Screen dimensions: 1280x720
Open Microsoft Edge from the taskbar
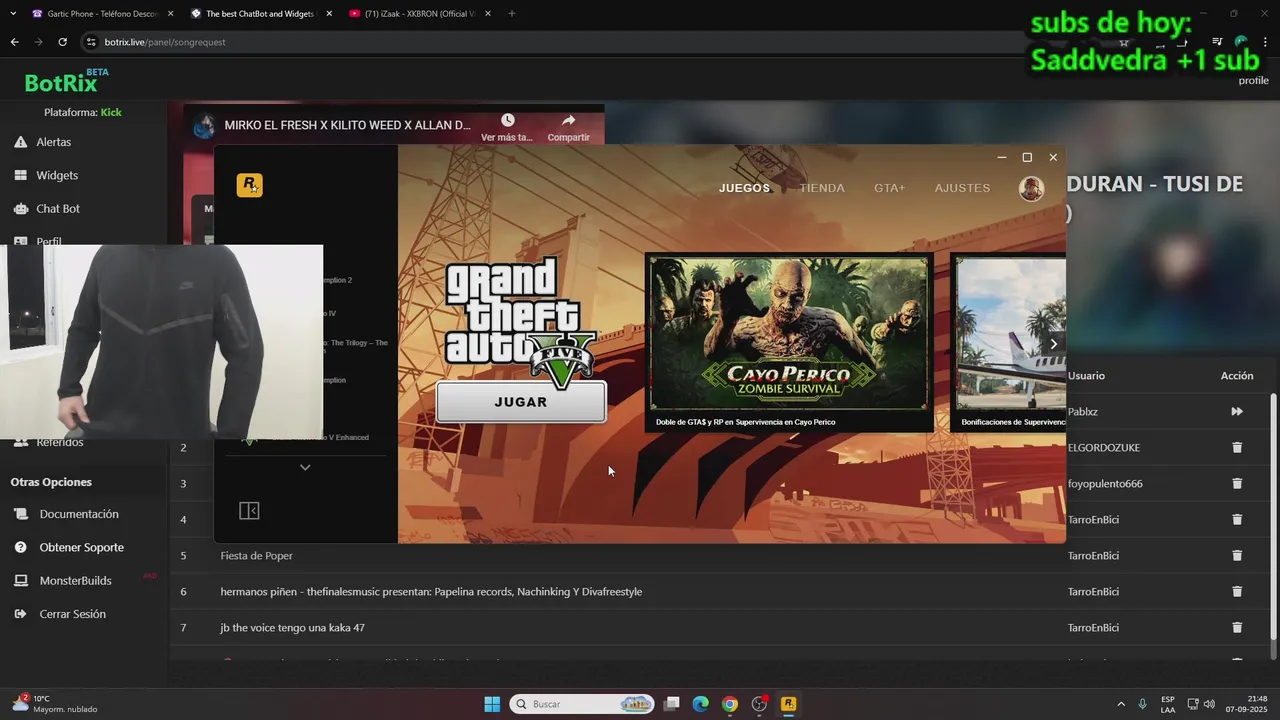(701, 704)
